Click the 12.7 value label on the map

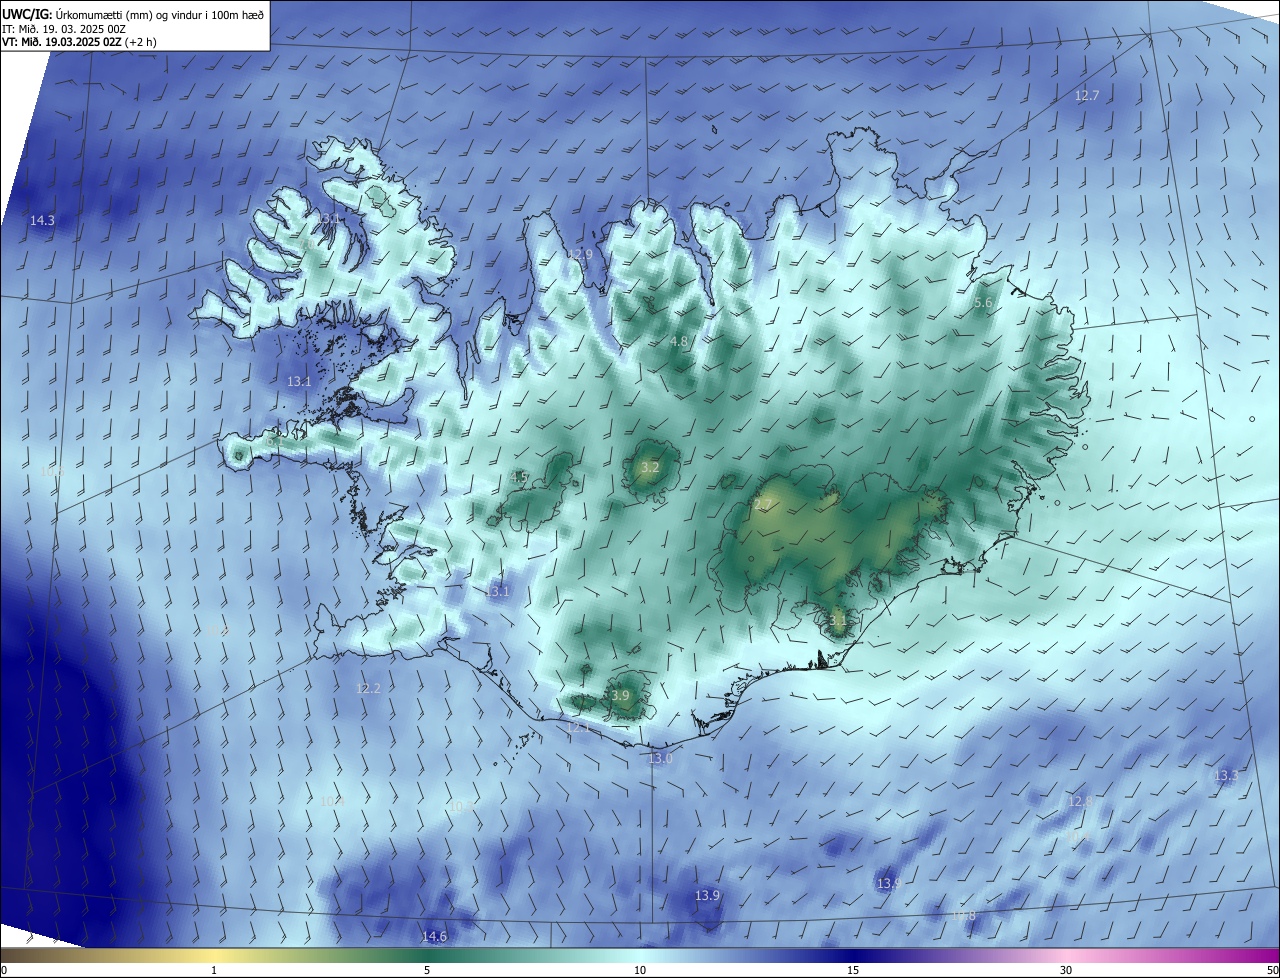(1087, 96)
